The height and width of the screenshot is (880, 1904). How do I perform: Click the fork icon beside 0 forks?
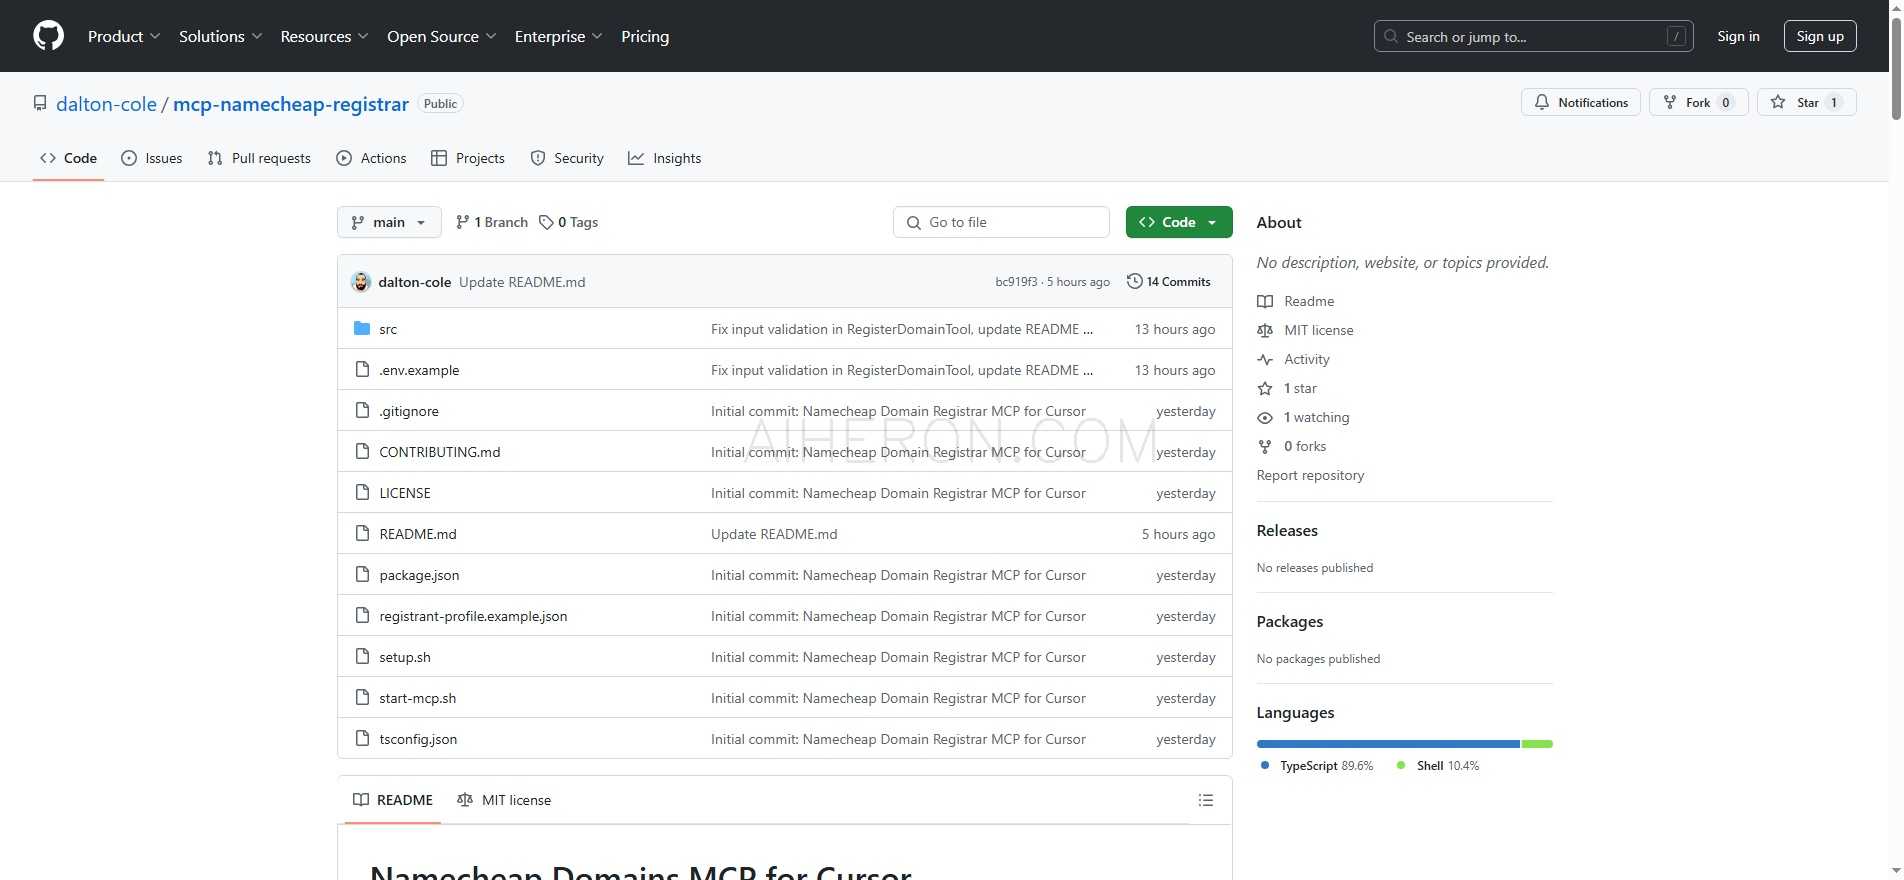tap(1265, 446)
